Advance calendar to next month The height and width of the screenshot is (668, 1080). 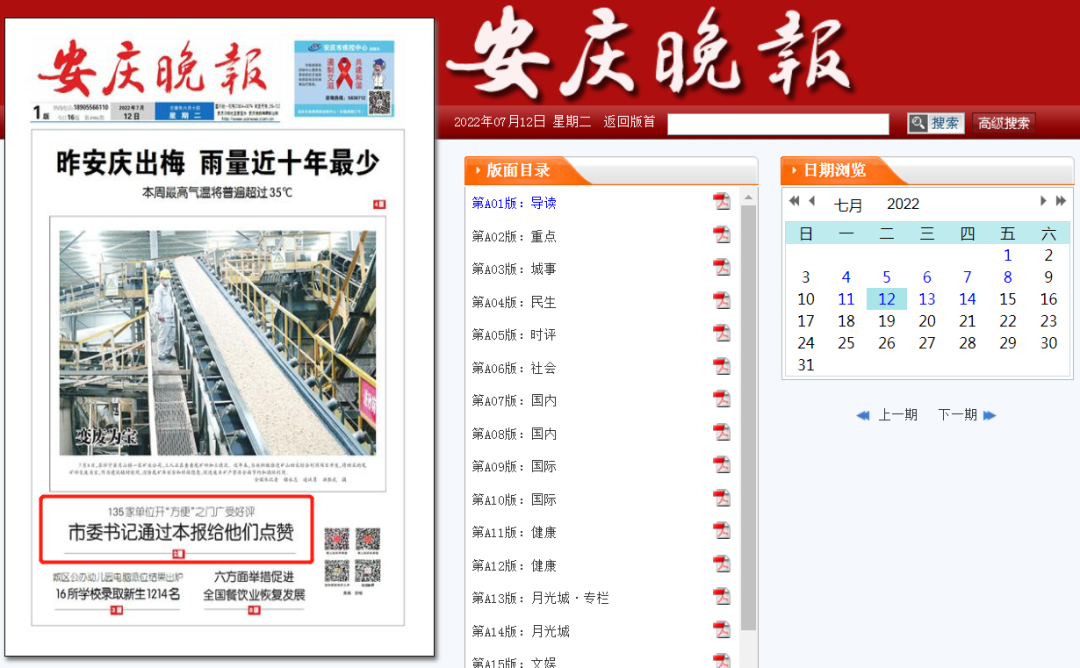click(x=1043, y=201)
